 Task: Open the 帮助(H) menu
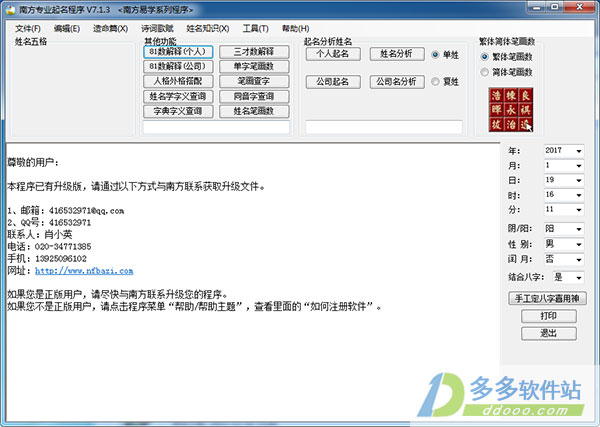click(x=295, y=29)
